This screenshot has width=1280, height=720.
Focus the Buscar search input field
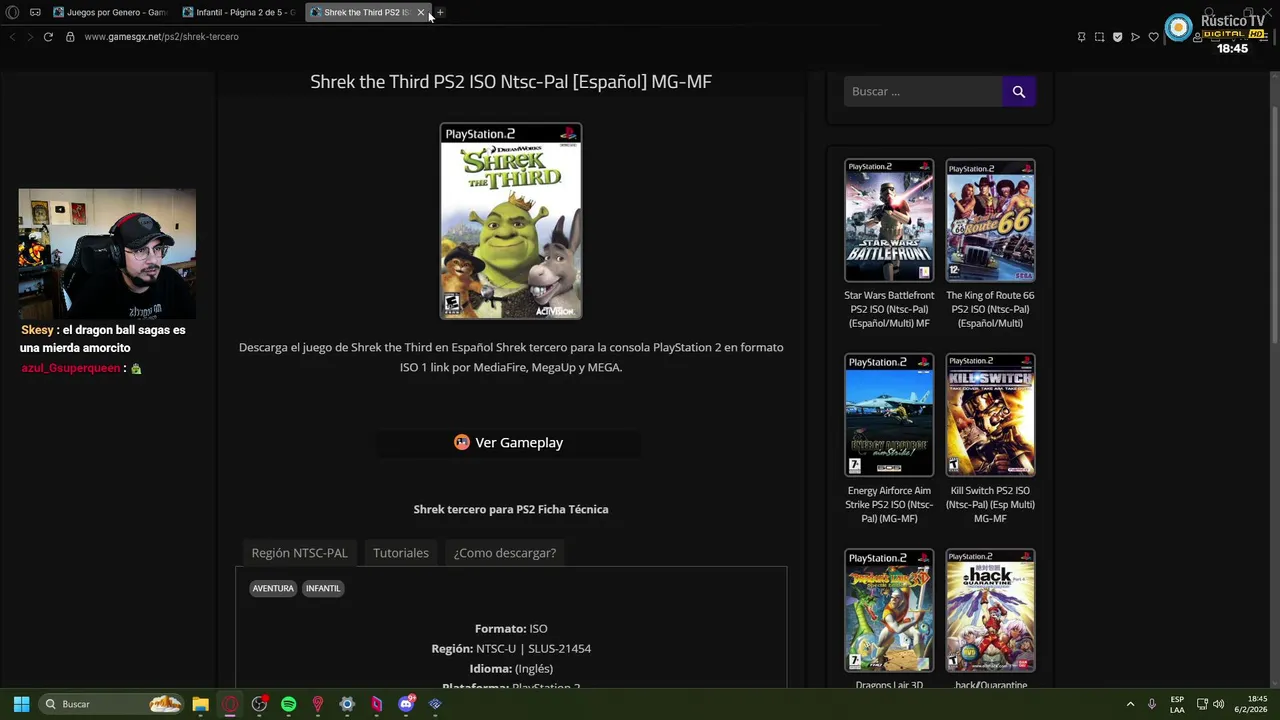pyautogui.click(x=923, y=91)
